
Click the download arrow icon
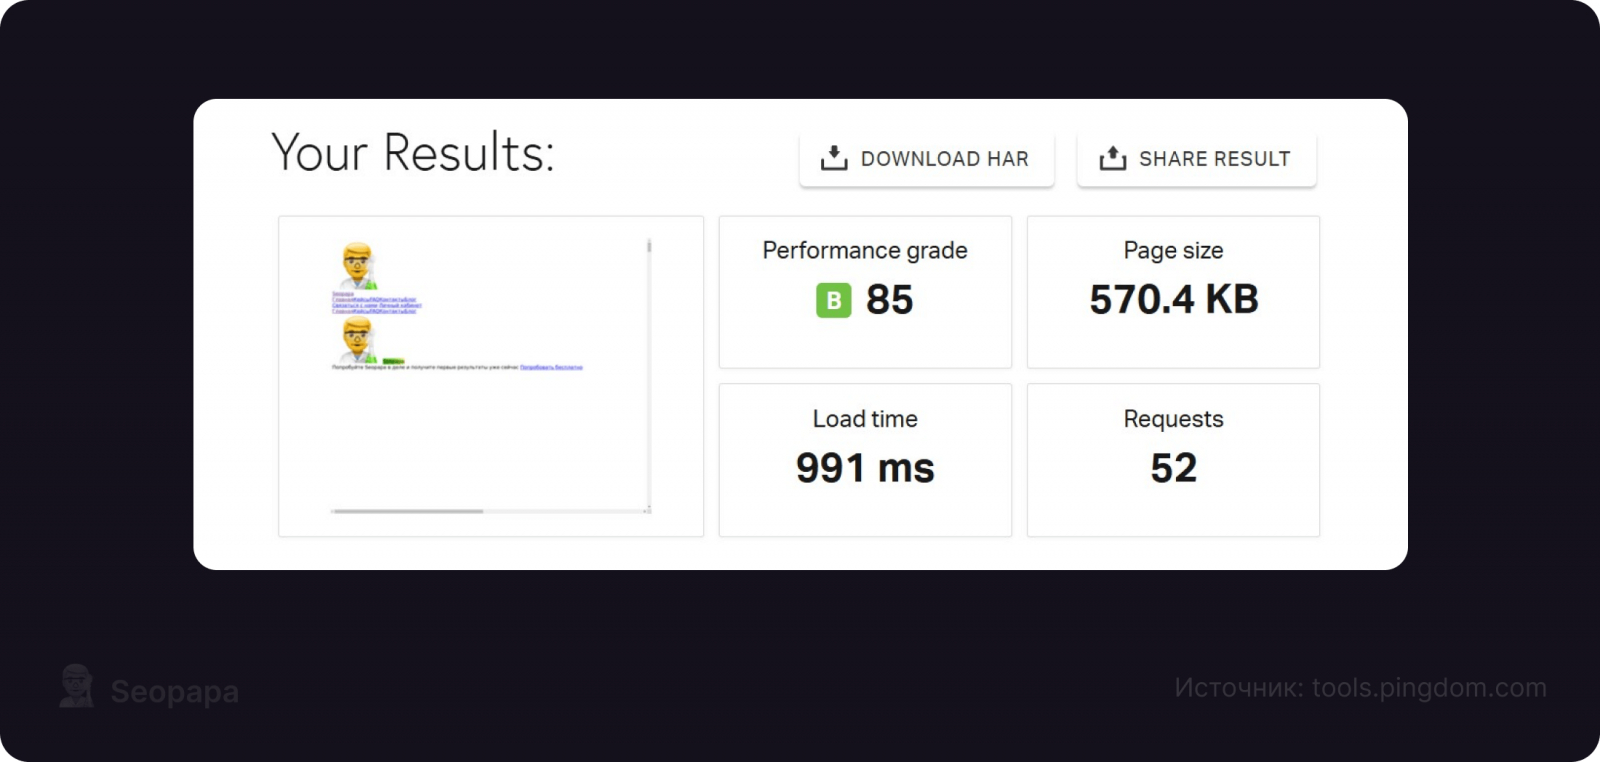click(834, 158)
